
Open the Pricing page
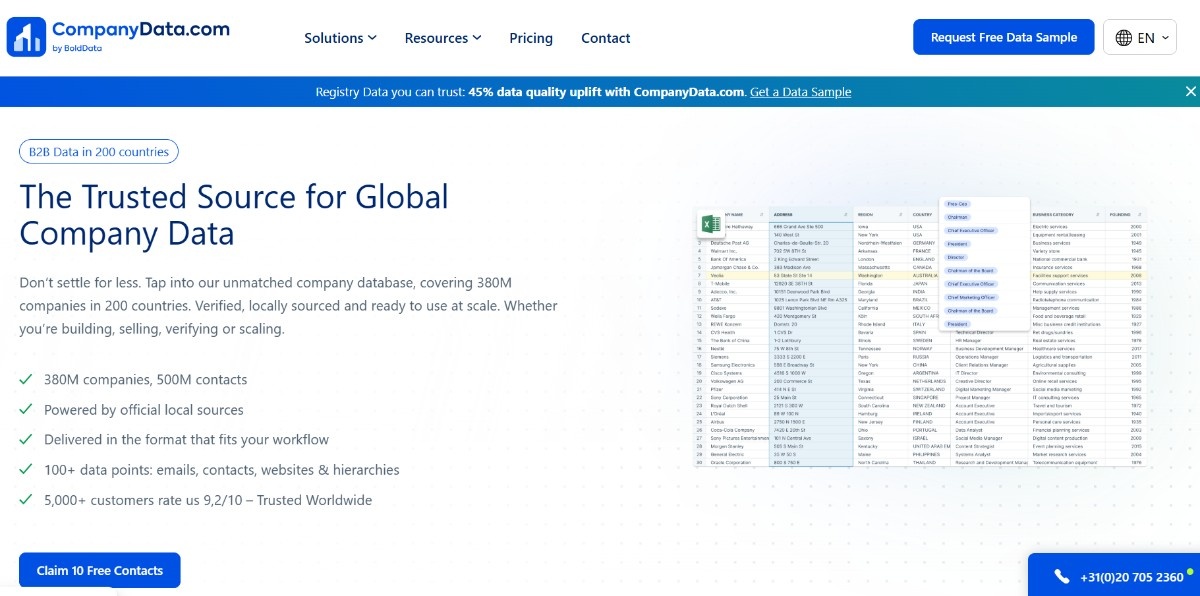(530, 38)
